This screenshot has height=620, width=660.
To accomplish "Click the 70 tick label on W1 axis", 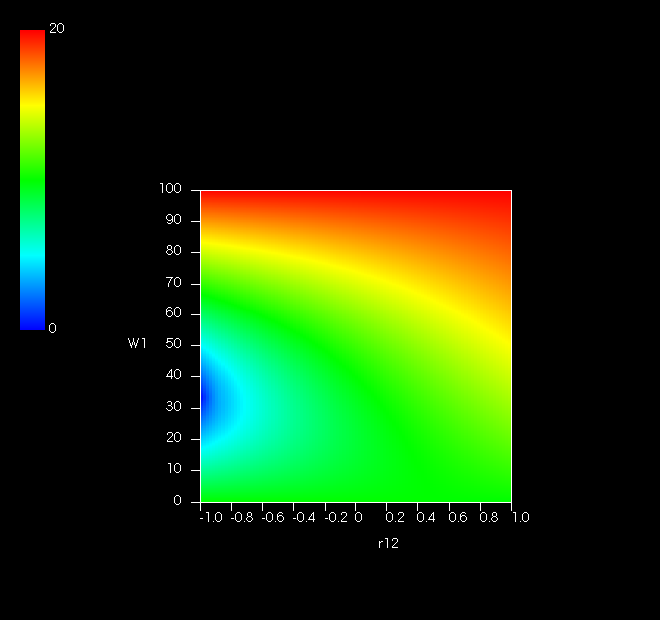I will click(x=173, y=282).
